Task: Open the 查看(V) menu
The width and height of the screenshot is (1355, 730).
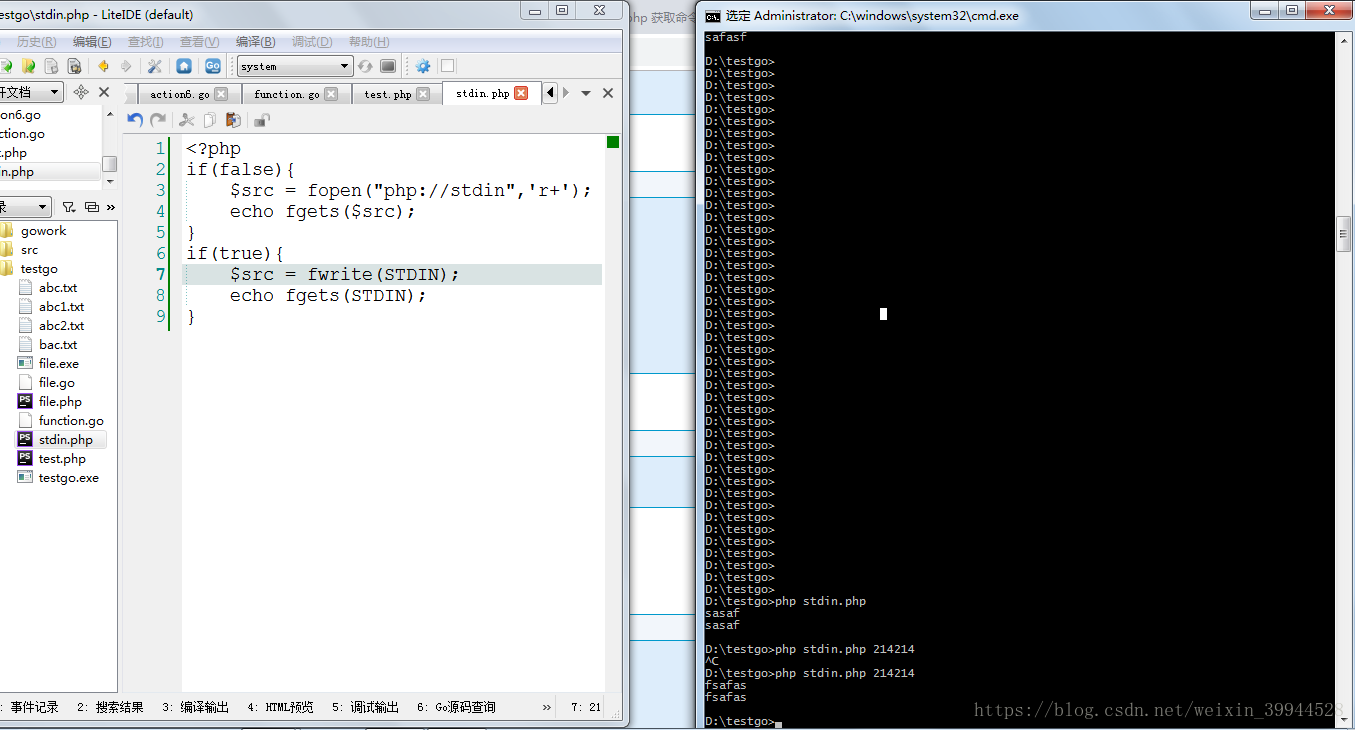Action: [199, 42]
